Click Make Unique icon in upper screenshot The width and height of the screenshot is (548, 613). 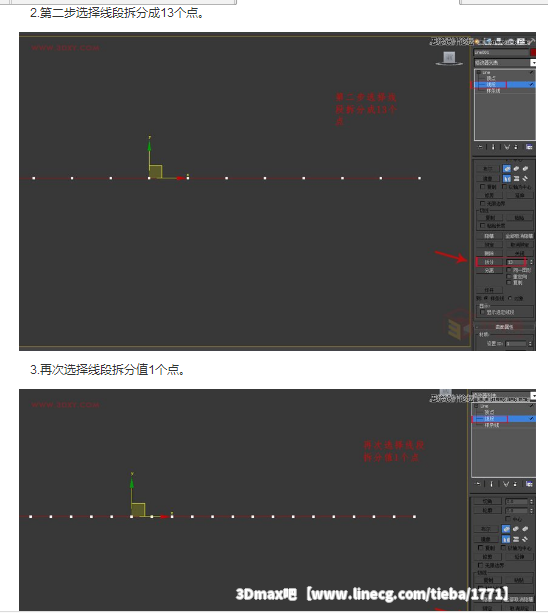pyautogui.click(x=507, y=147)
